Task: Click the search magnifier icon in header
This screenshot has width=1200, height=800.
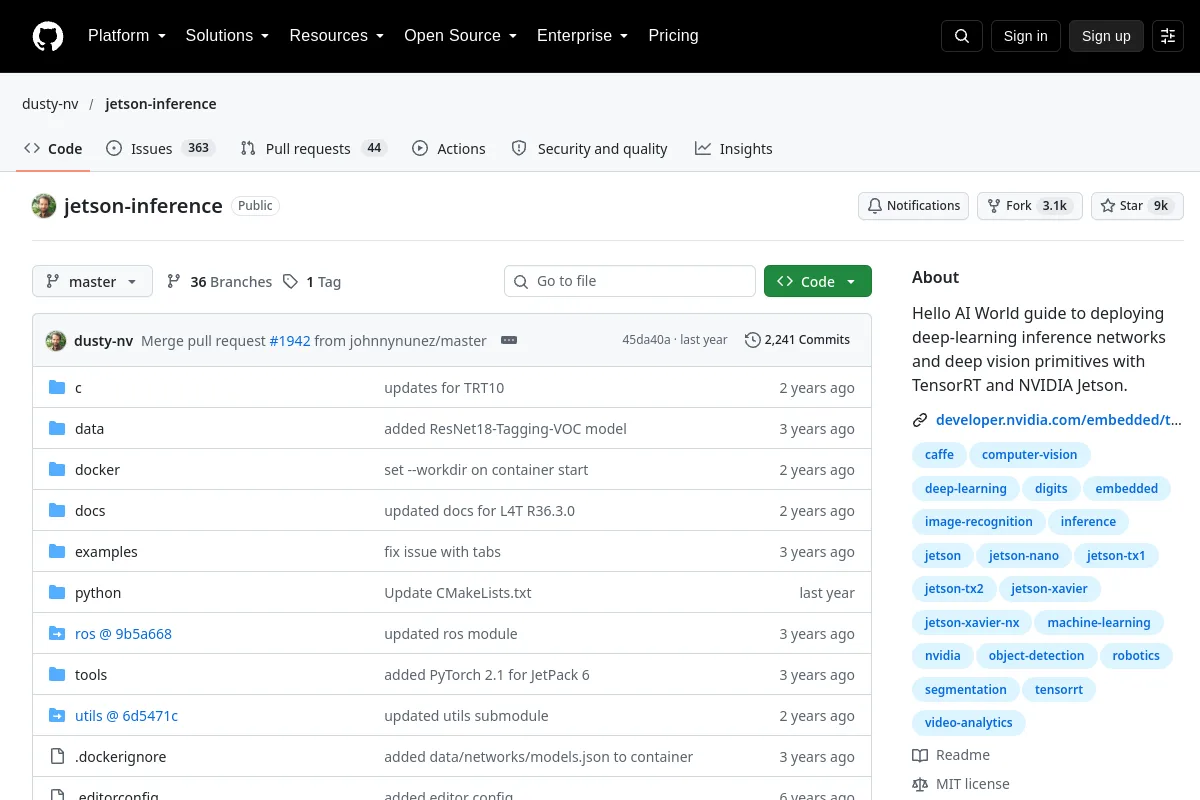Action: coord(962,36)
